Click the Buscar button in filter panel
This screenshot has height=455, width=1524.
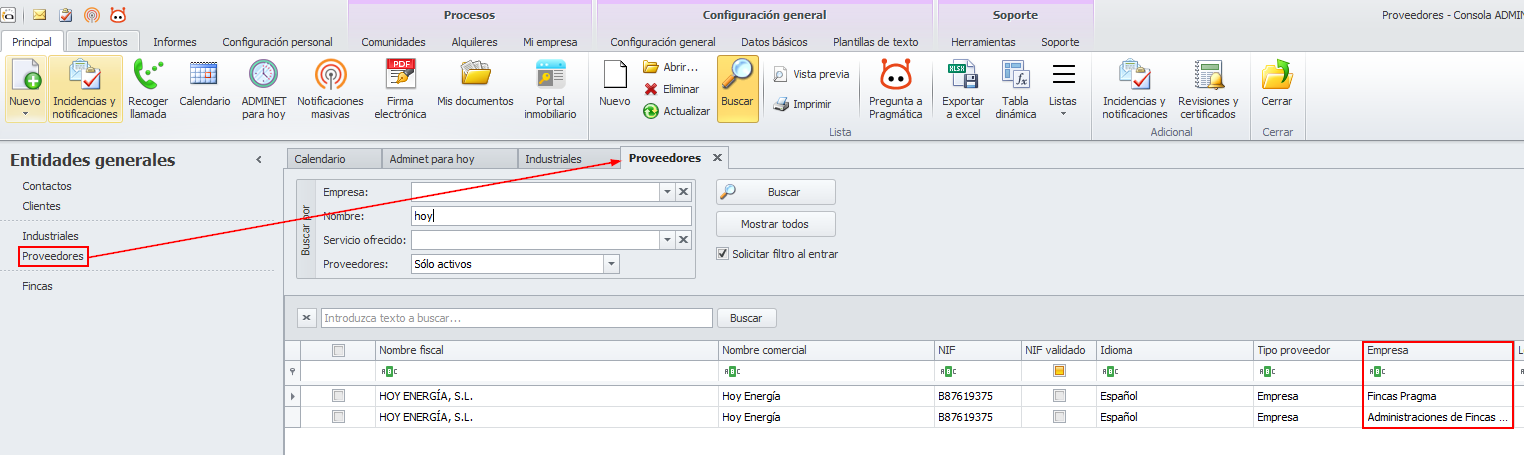tap(776, 192)
